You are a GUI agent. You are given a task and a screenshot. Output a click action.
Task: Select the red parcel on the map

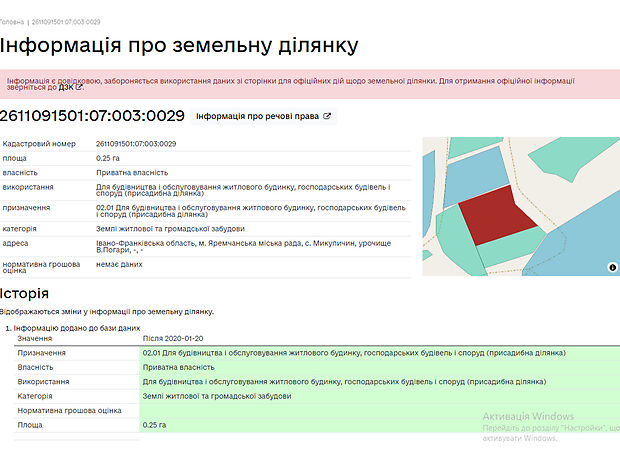coord(496,216)
